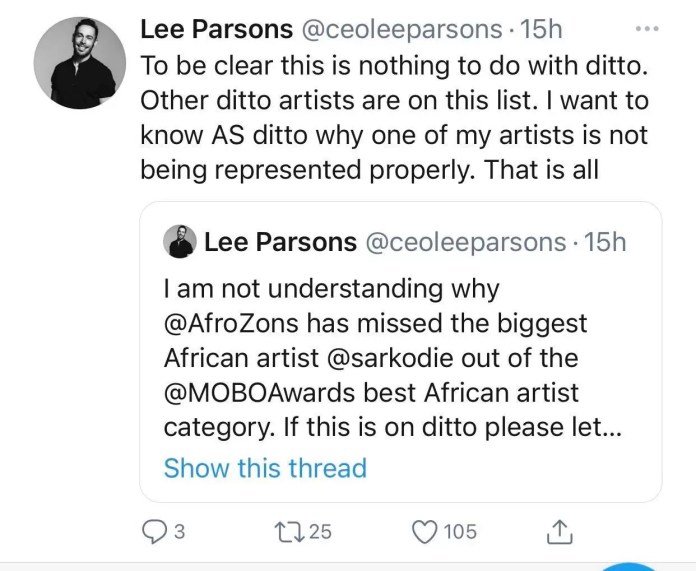Open the share arrow icon

pos(559,531)
